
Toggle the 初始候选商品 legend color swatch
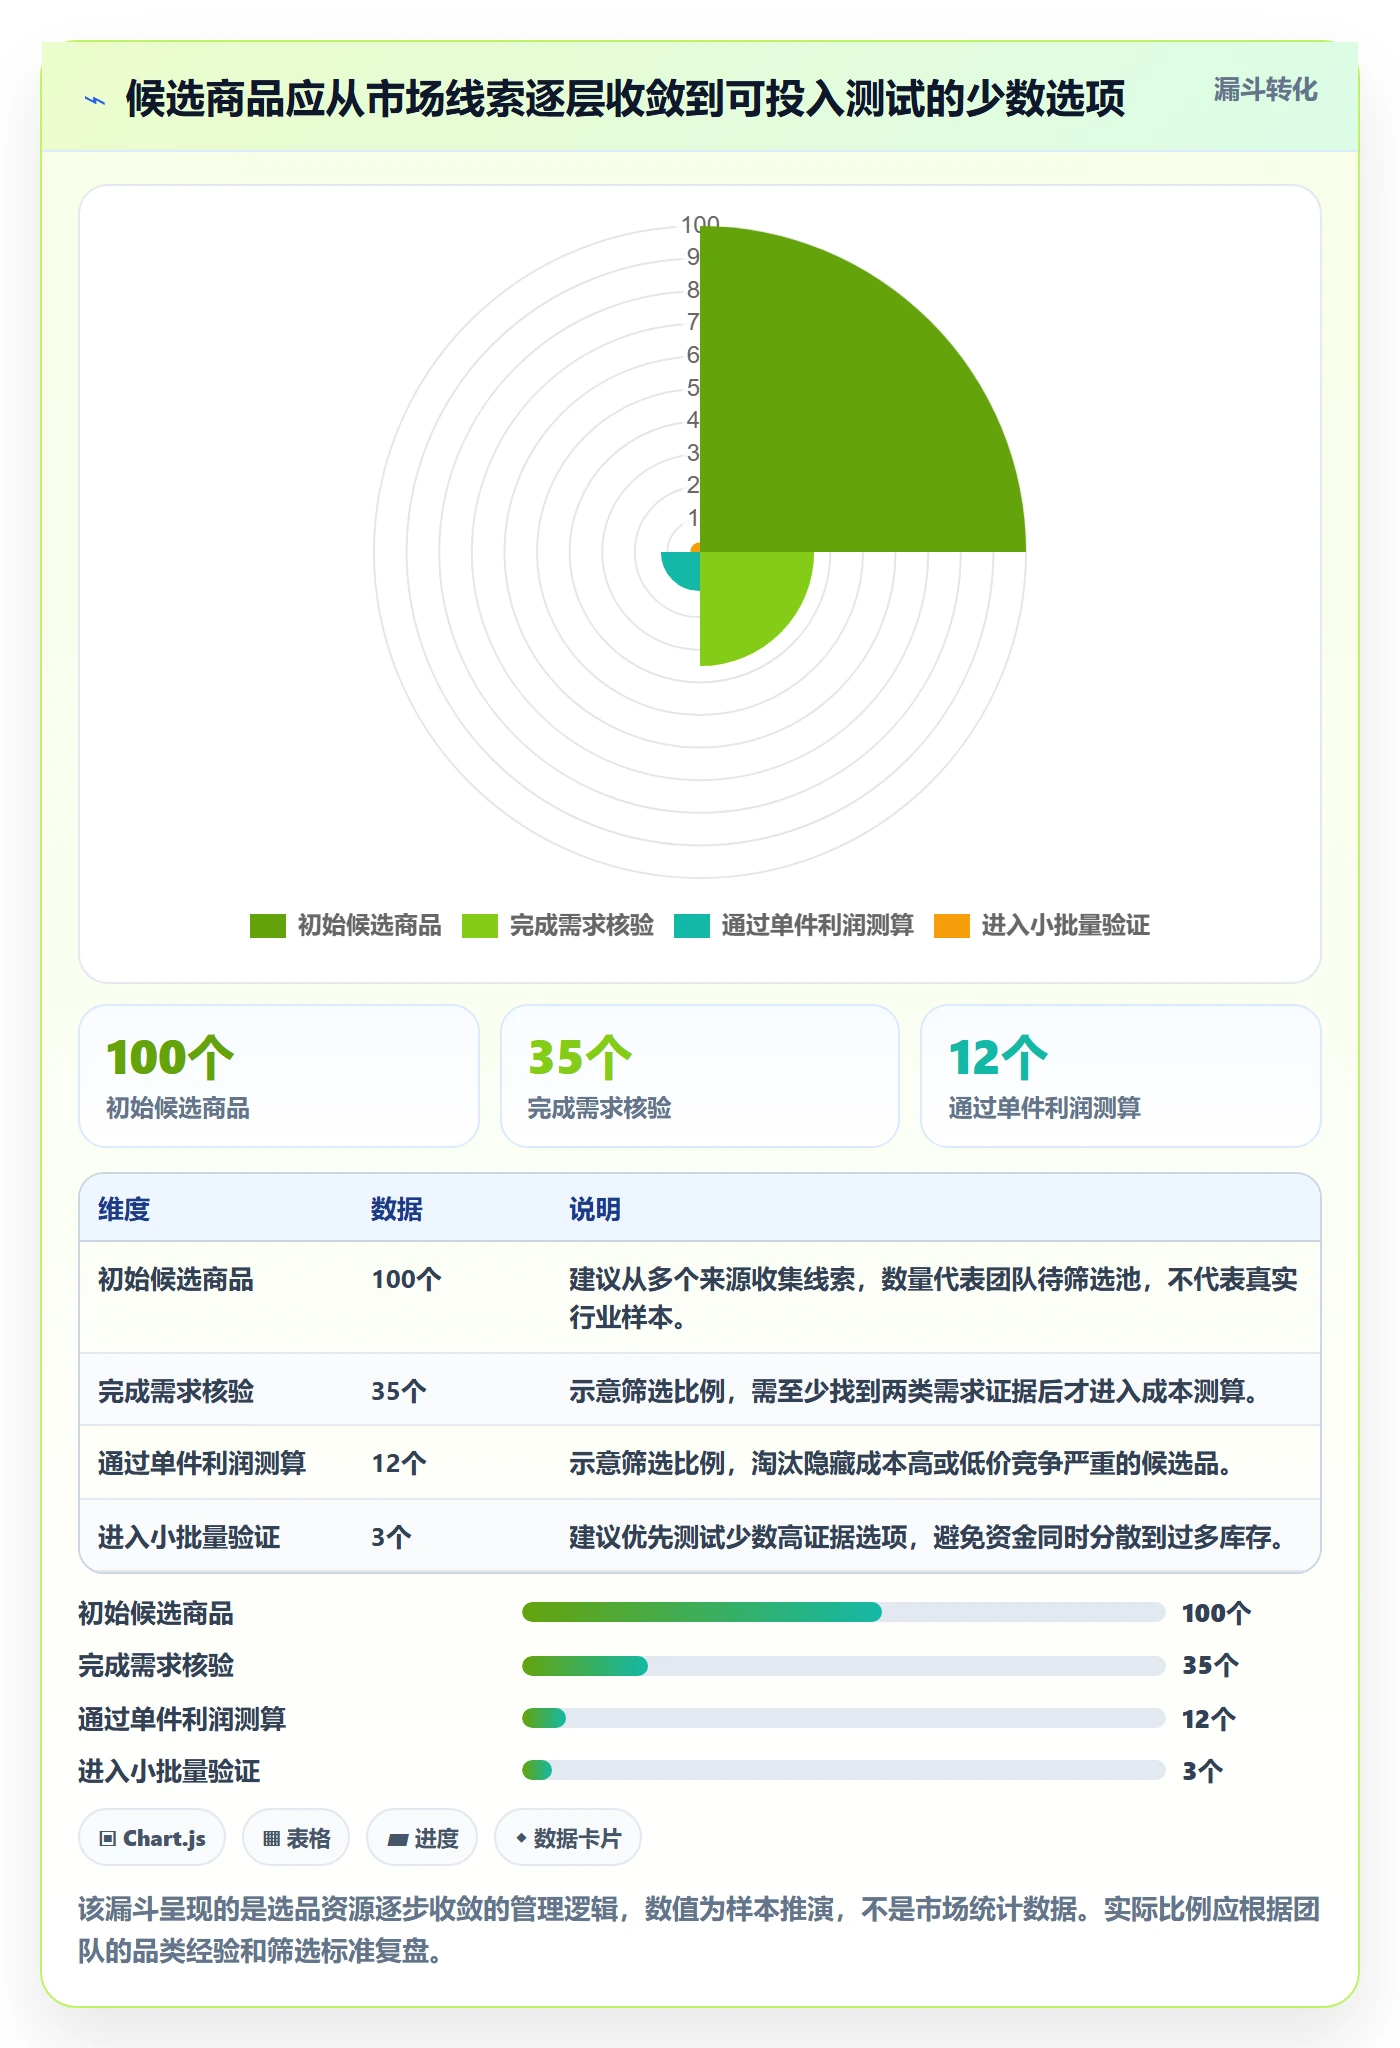[x=268, y=926]
